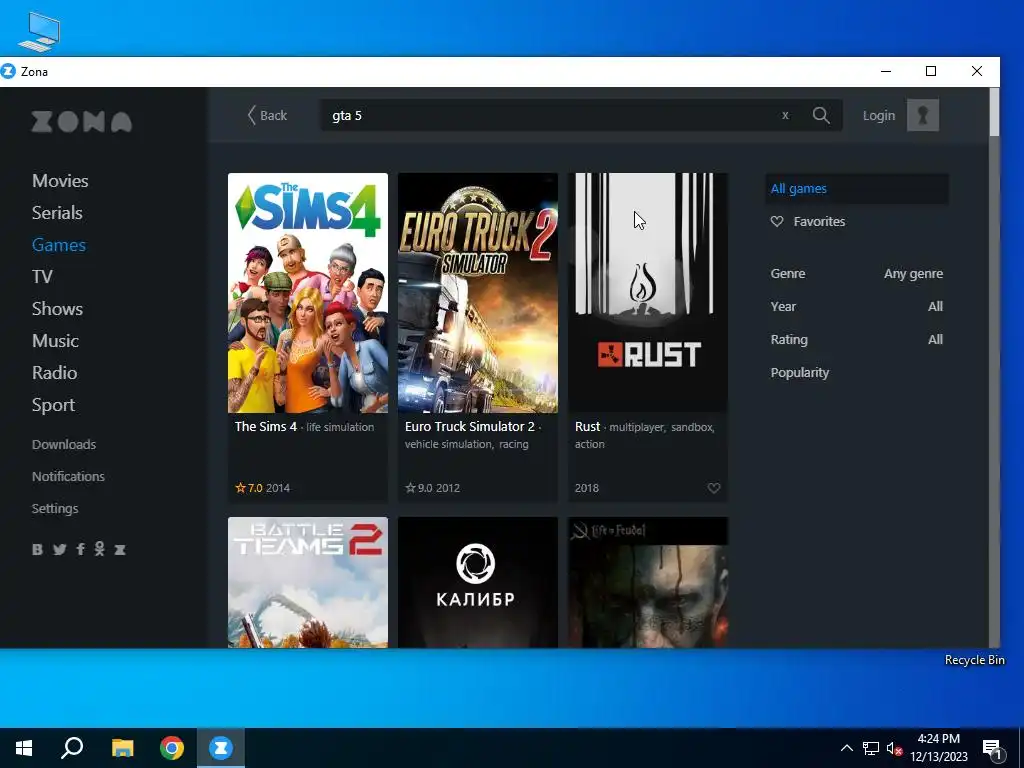The width and height of the screenshot is (1024, 768).
Task: Click the user avatar icon beside Login
Action: coord(923,116)
